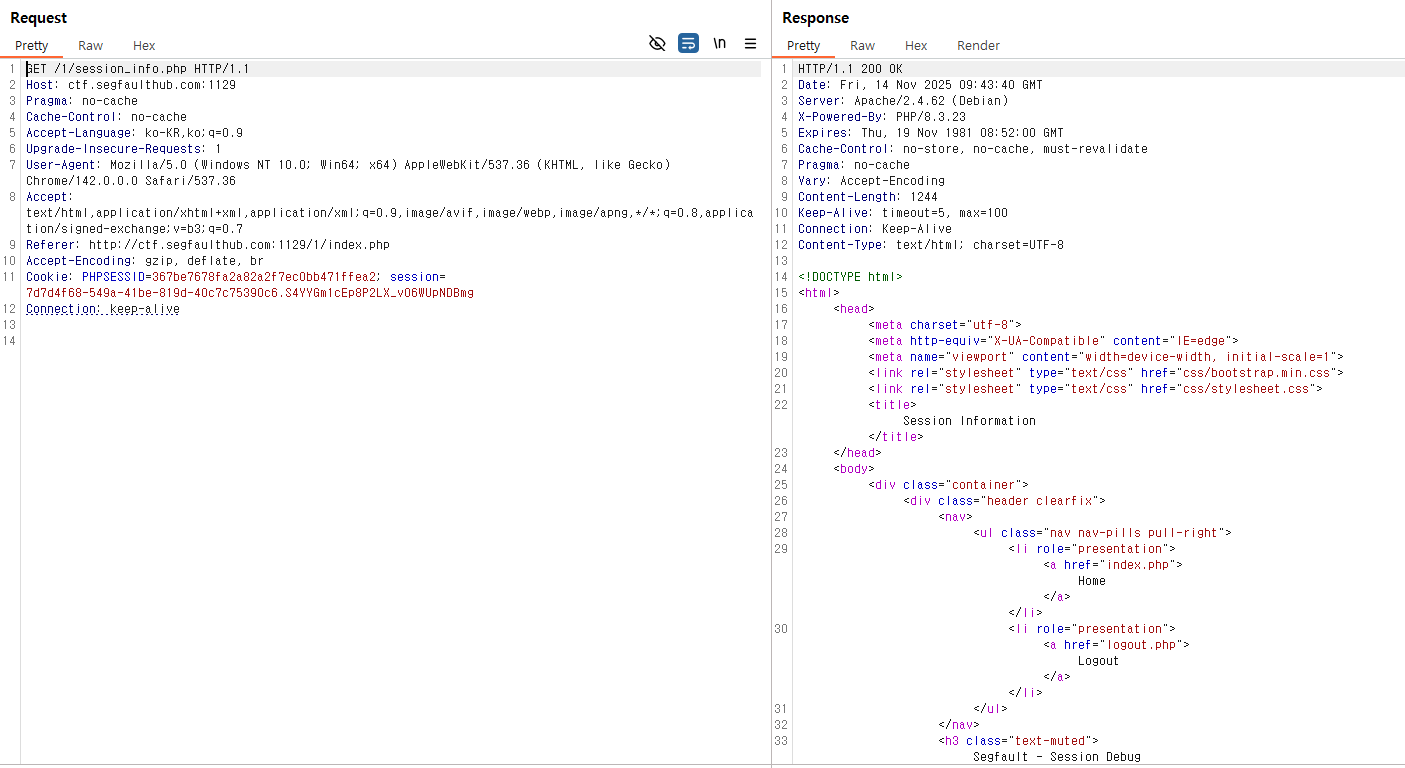Switch to the Response Raw tab

[x=862, y=45]
